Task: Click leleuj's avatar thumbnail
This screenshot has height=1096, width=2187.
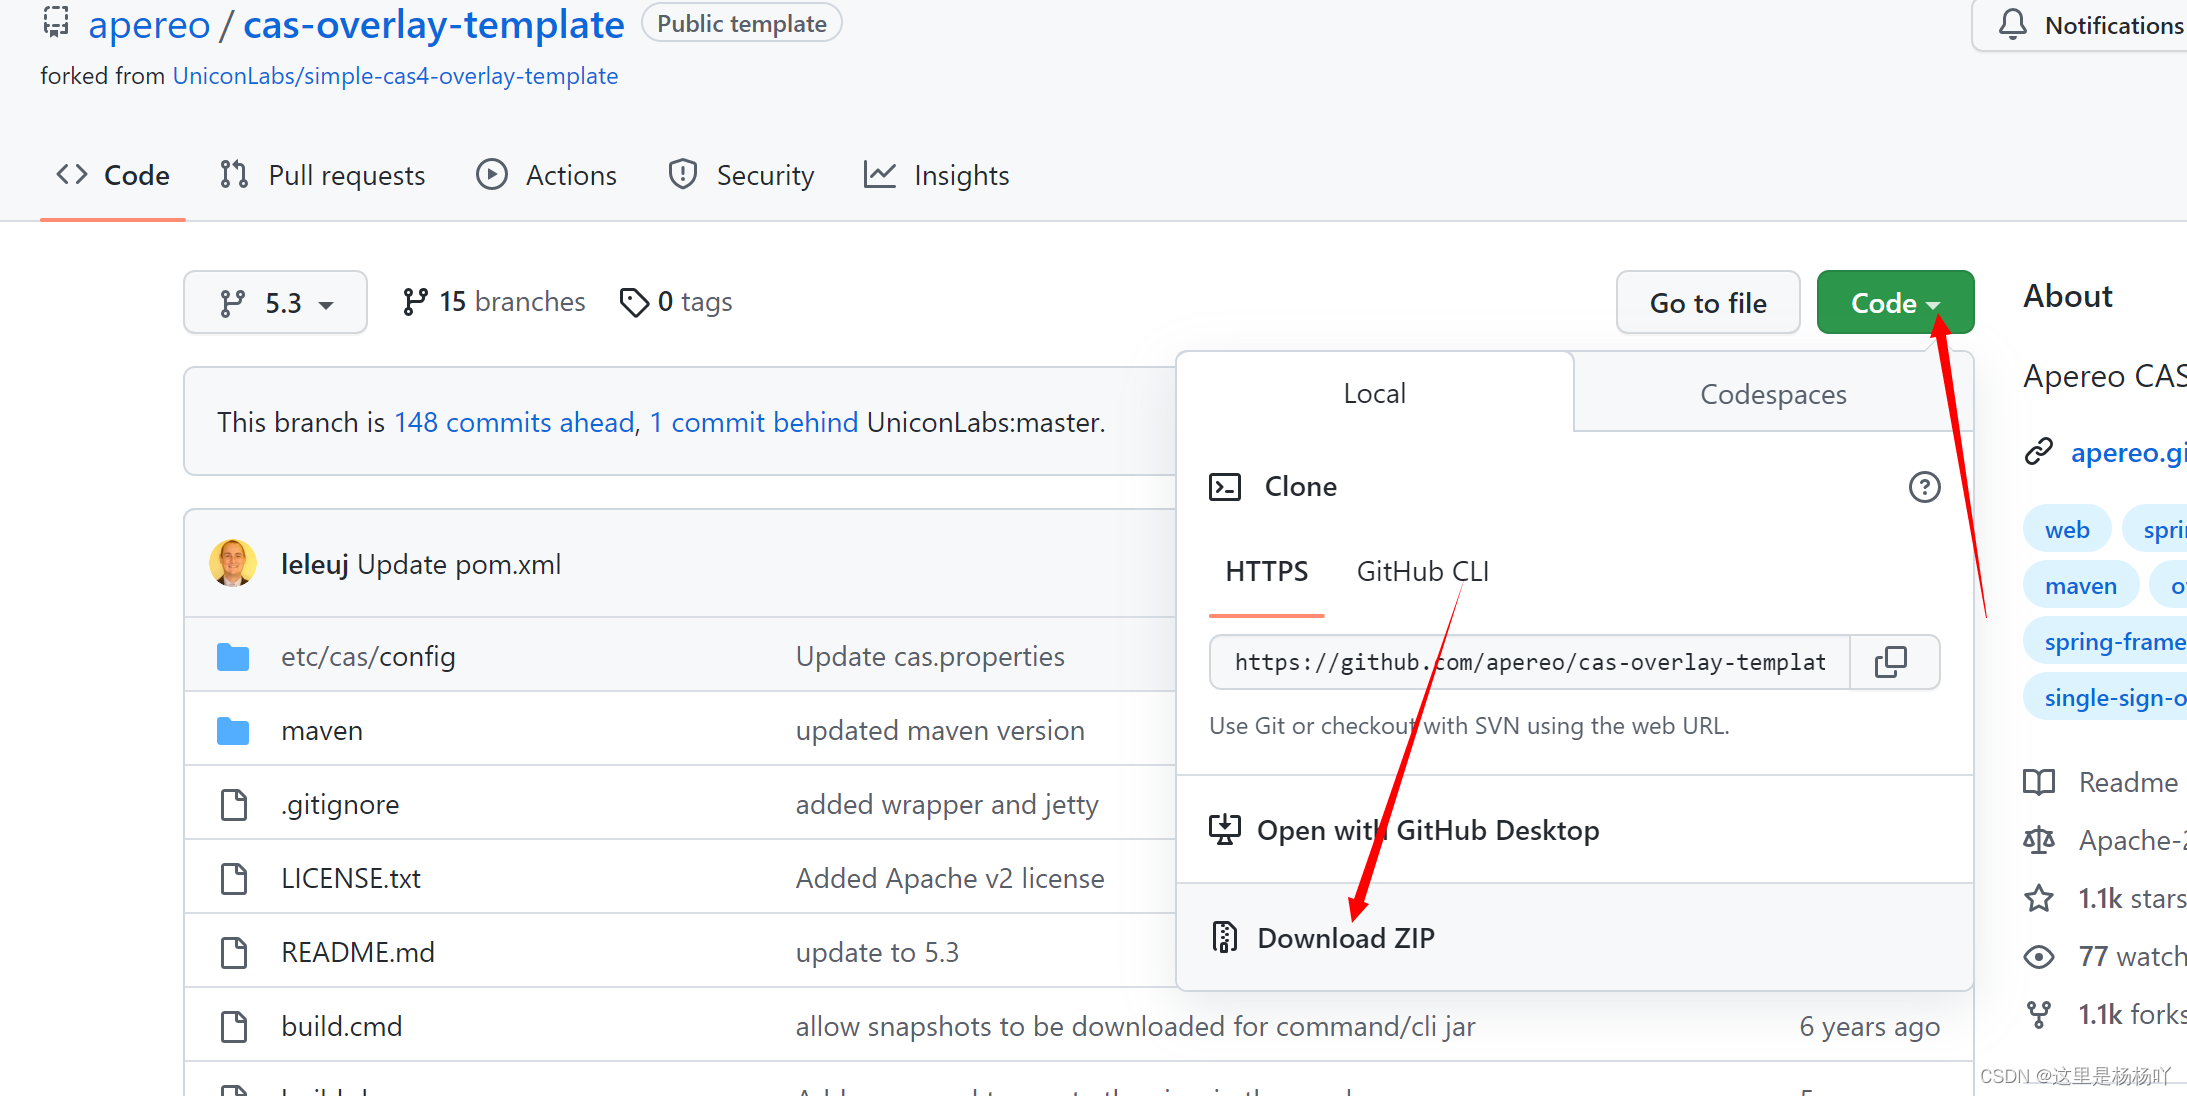Action: 233,563
